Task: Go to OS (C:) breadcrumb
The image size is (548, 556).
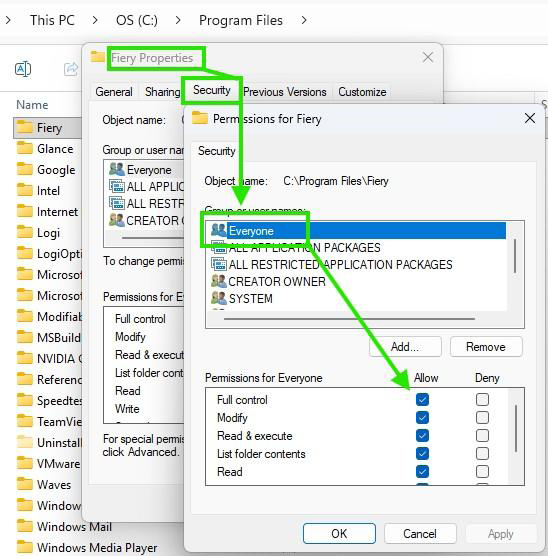Action: (x=137, y=20)
